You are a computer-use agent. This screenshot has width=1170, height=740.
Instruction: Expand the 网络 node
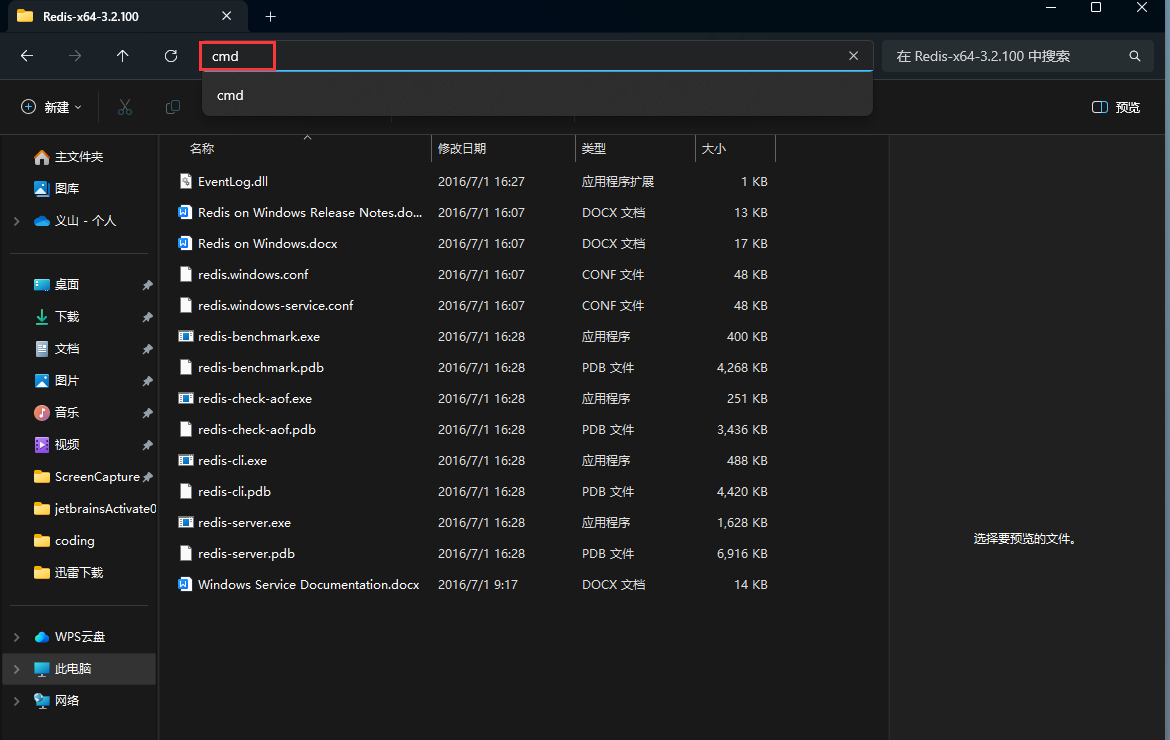pyautogui.click(x=16, y=701)
